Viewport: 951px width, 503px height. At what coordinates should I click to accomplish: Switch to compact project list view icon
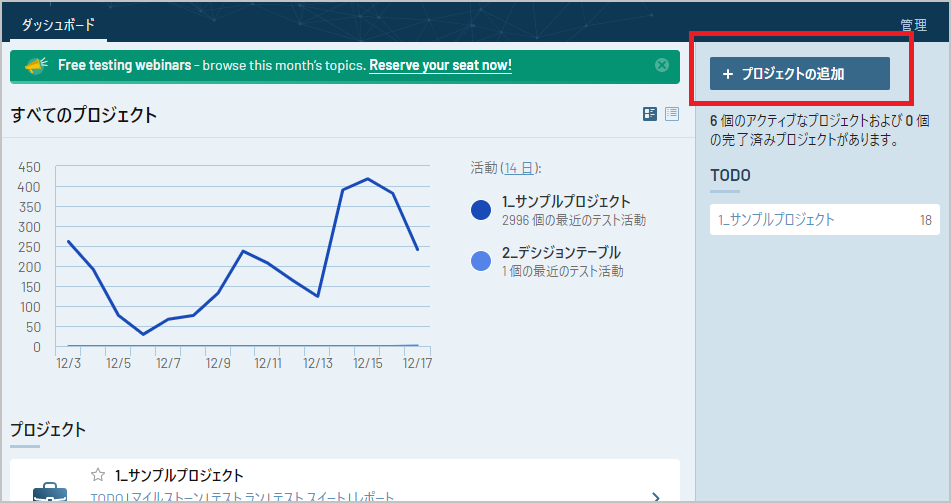pos(672,114)
